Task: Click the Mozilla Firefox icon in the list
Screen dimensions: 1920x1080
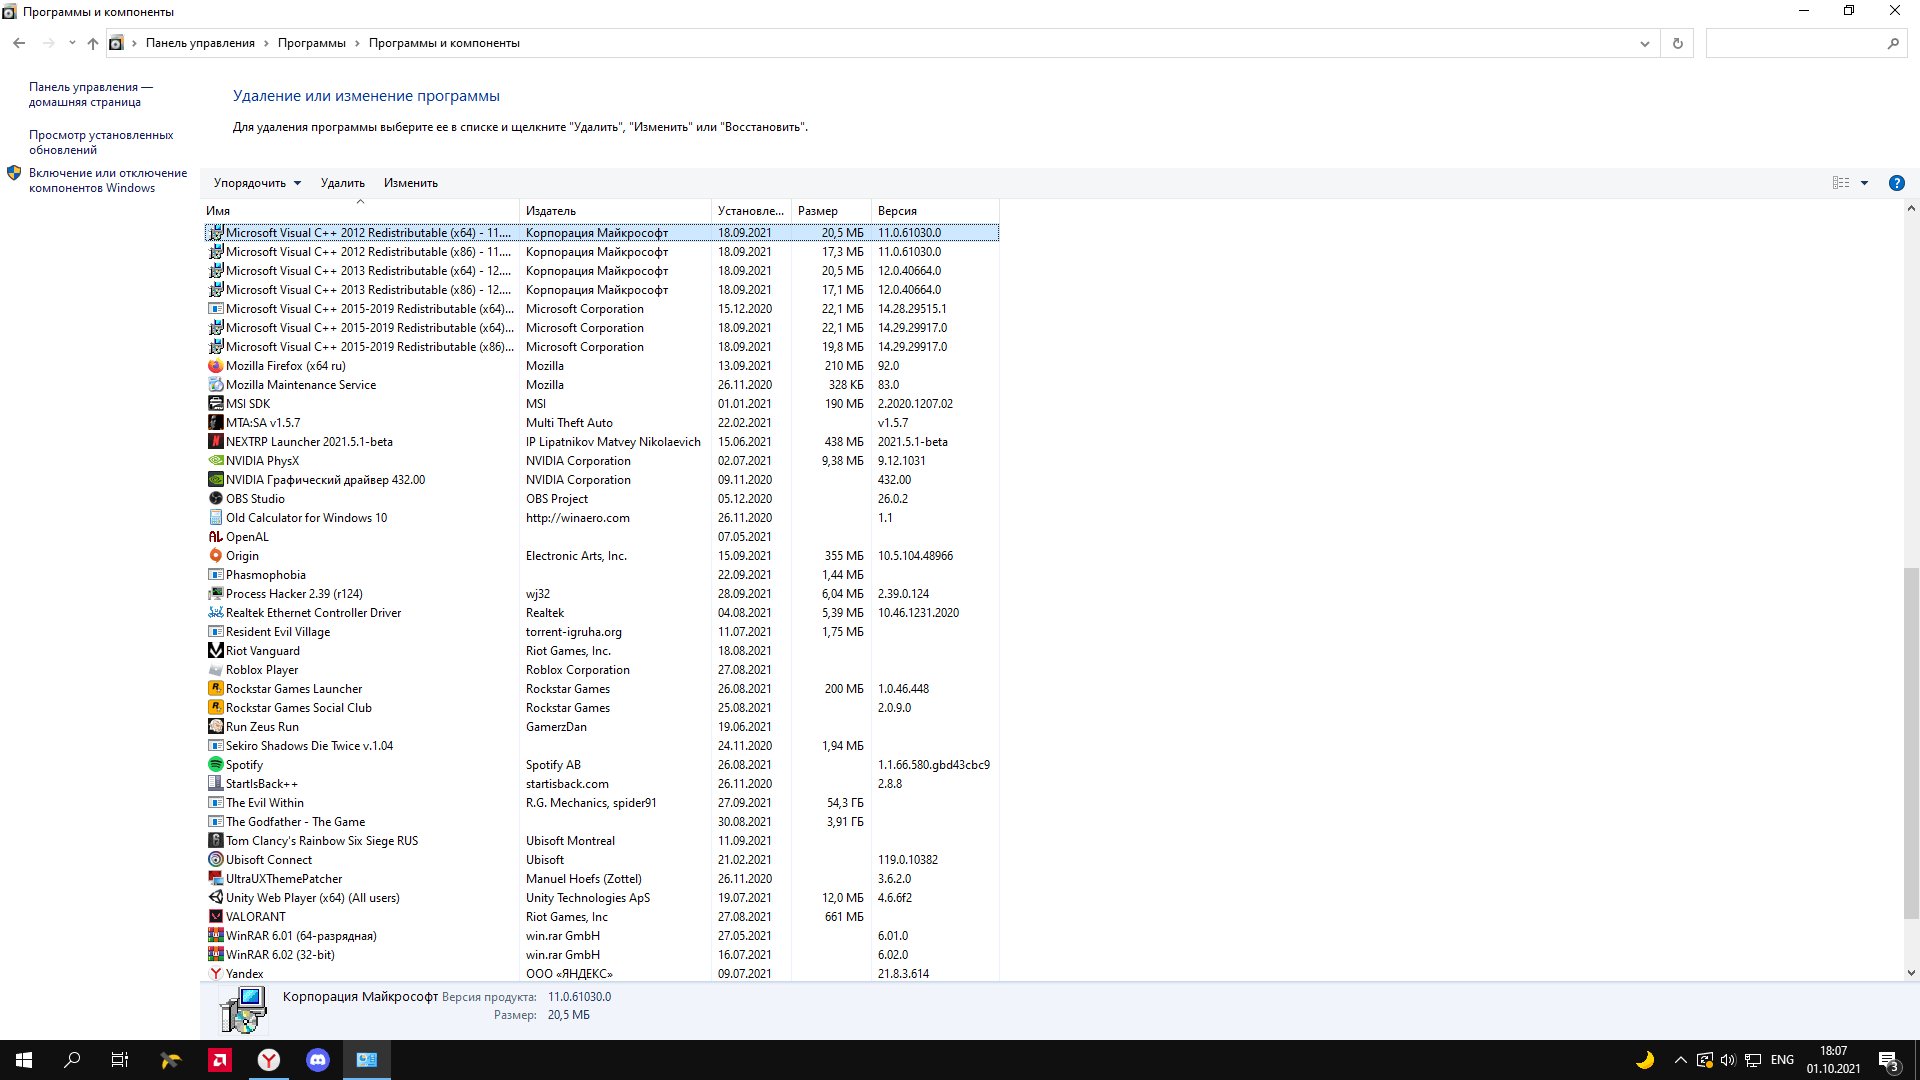Action: tap(215, 366)
